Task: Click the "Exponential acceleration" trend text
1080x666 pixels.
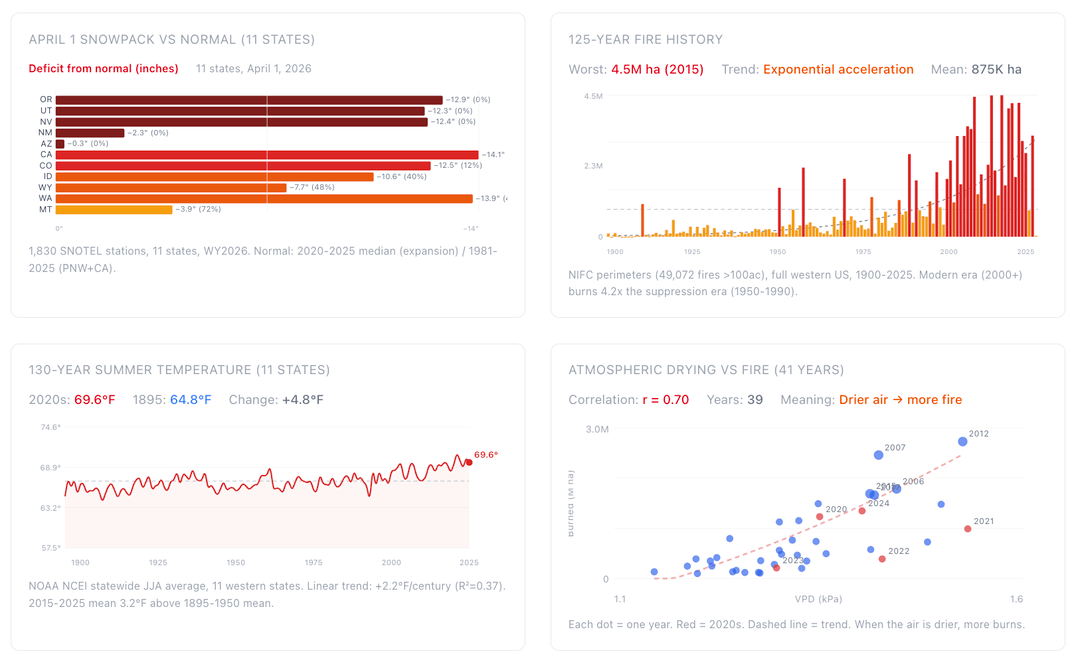Action: [x=838, y=70]
